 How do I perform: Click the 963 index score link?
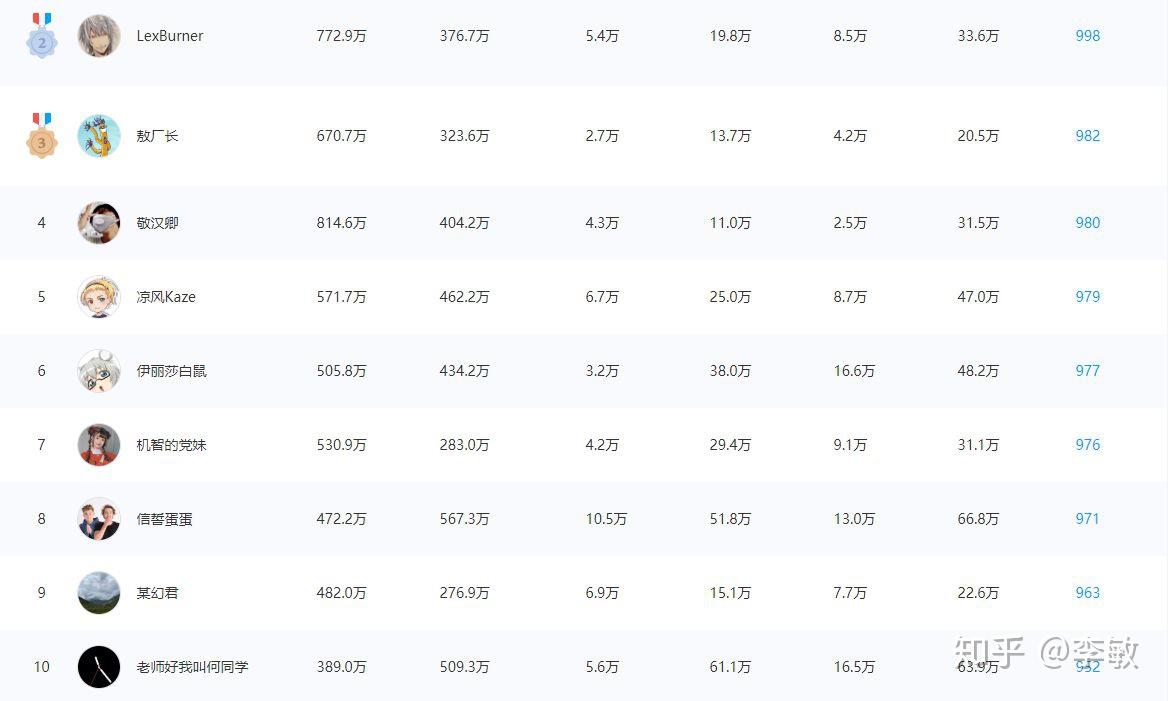pos(1087,593)
